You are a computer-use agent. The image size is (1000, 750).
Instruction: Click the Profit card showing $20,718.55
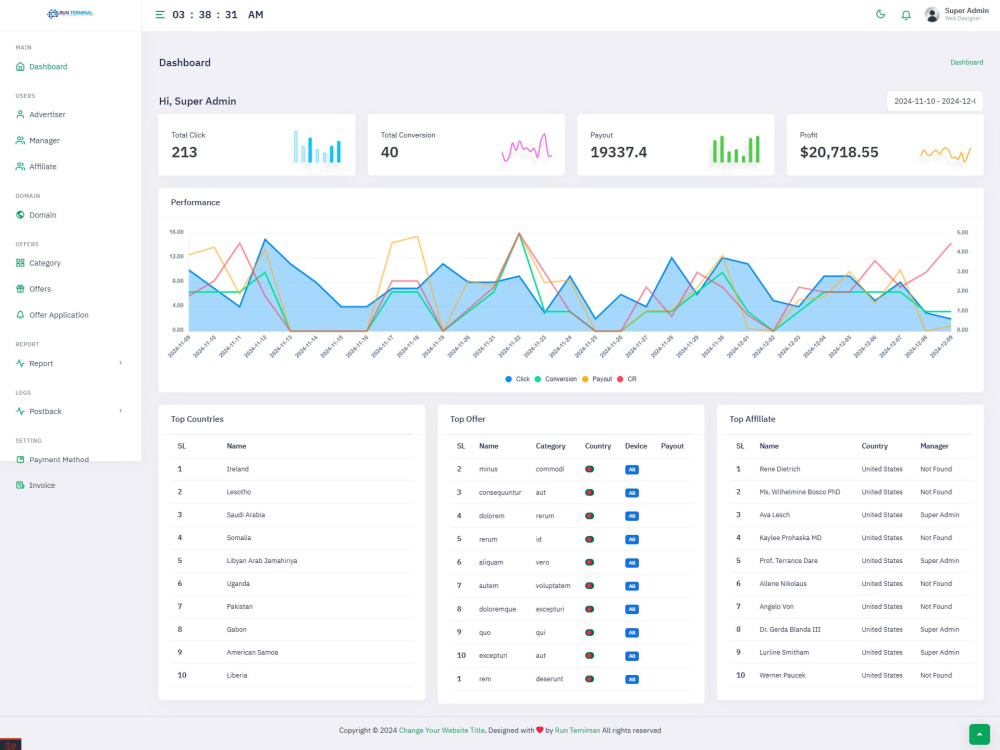(885, 145)
